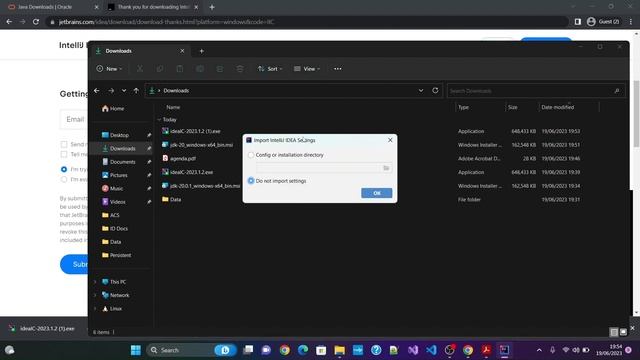This screenshot has height=360, width=640.
Task: Reload the JetBrains page in Chrome
Action: tap(36, 22)
